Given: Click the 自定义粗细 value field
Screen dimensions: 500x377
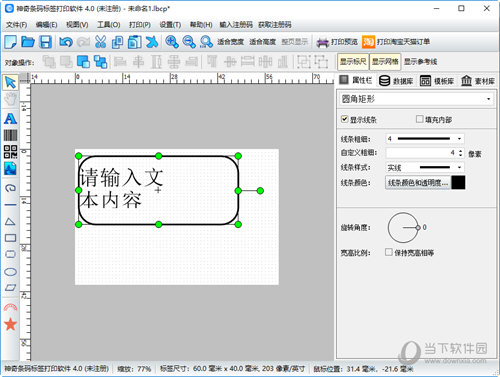Looking at the screenshot, I should 421,153.
